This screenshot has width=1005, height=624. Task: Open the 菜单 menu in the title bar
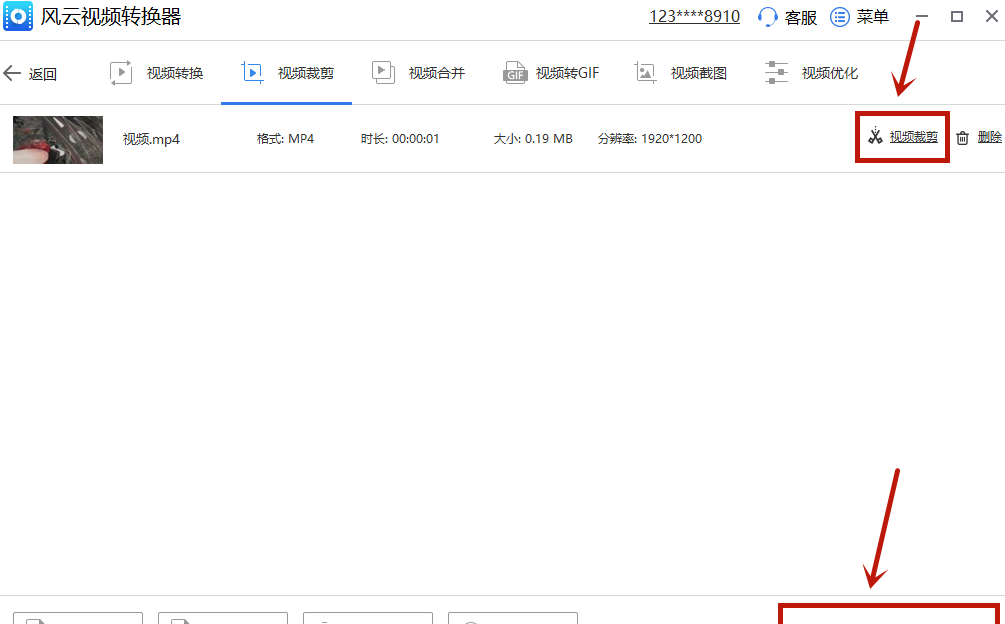pyautogui.click(x=859, y=17)
